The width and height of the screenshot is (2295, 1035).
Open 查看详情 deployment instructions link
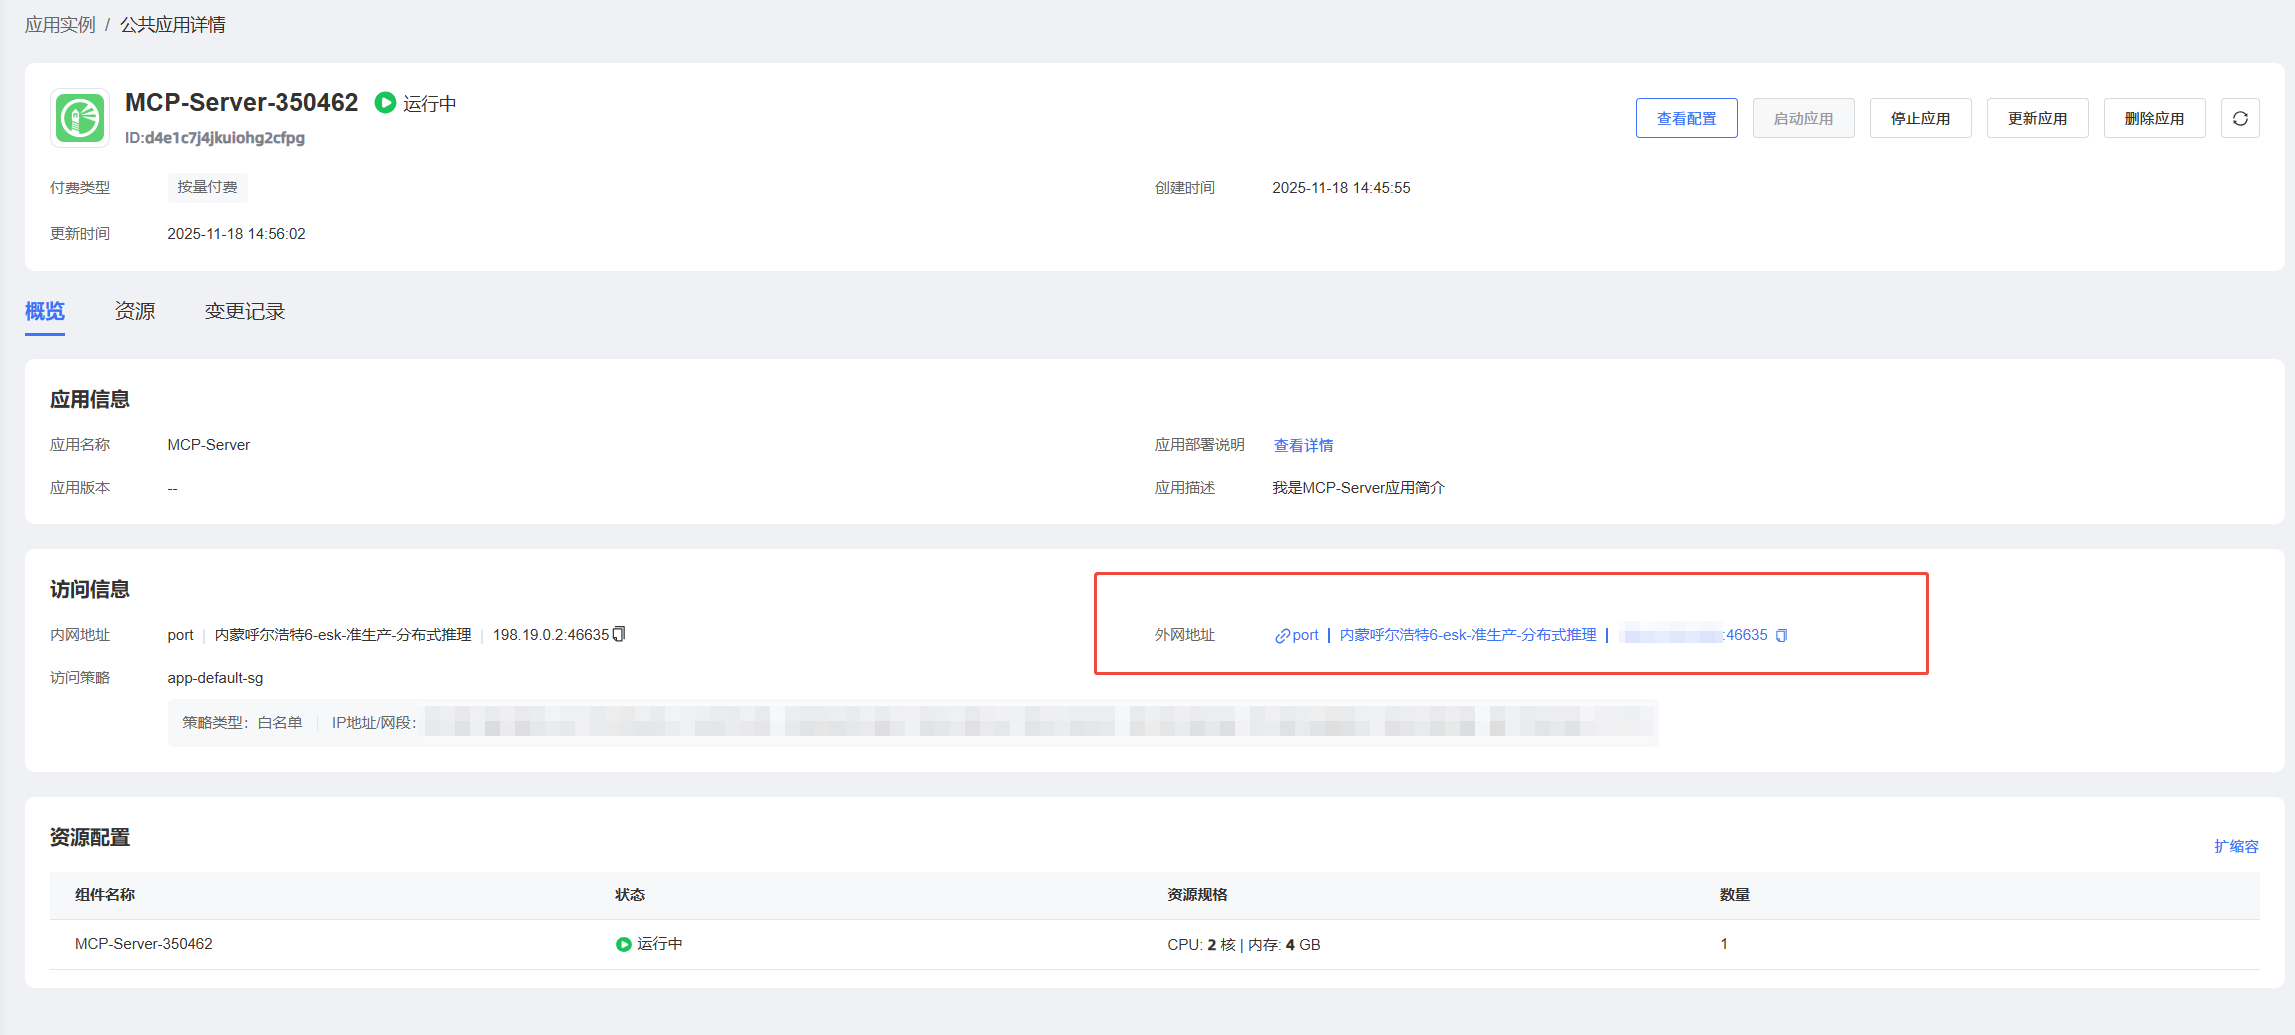(x=1303, y=445)
